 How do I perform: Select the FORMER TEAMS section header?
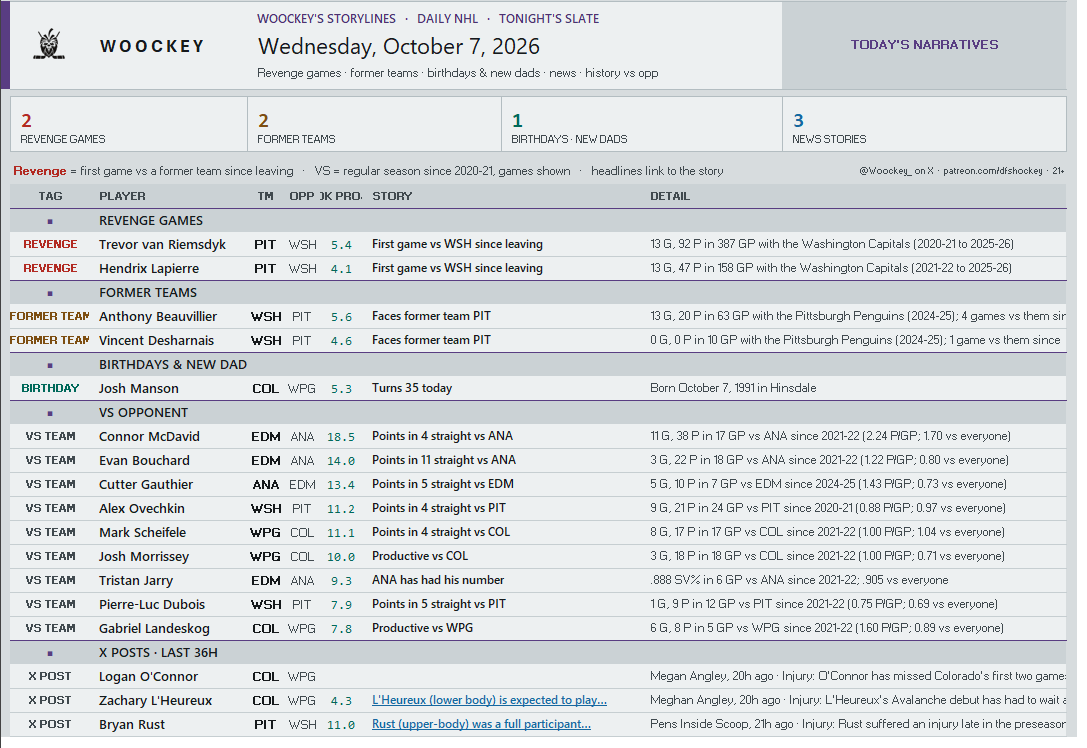pyautogui.click(x=538, y=293)
